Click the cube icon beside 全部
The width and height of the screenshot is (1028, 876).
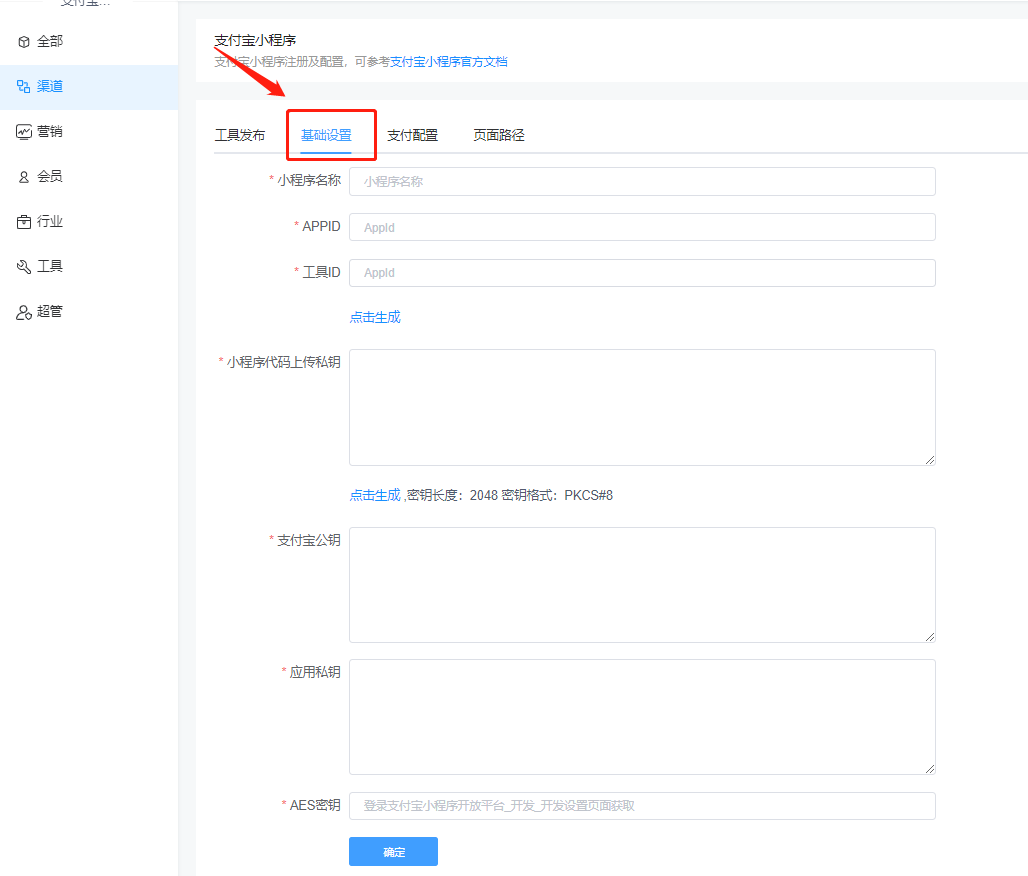pos(24,42)
